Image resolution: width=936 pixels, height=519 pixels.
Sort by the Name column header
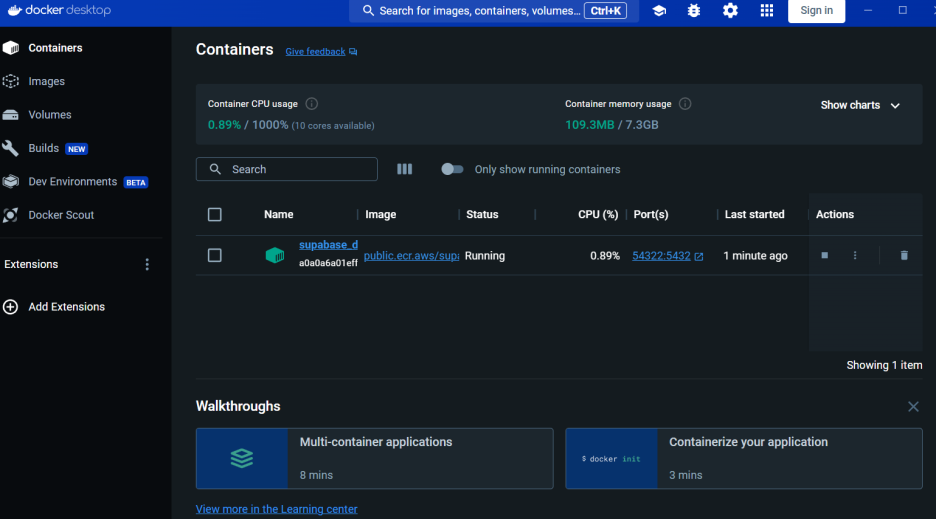click(x=279, y=214)
